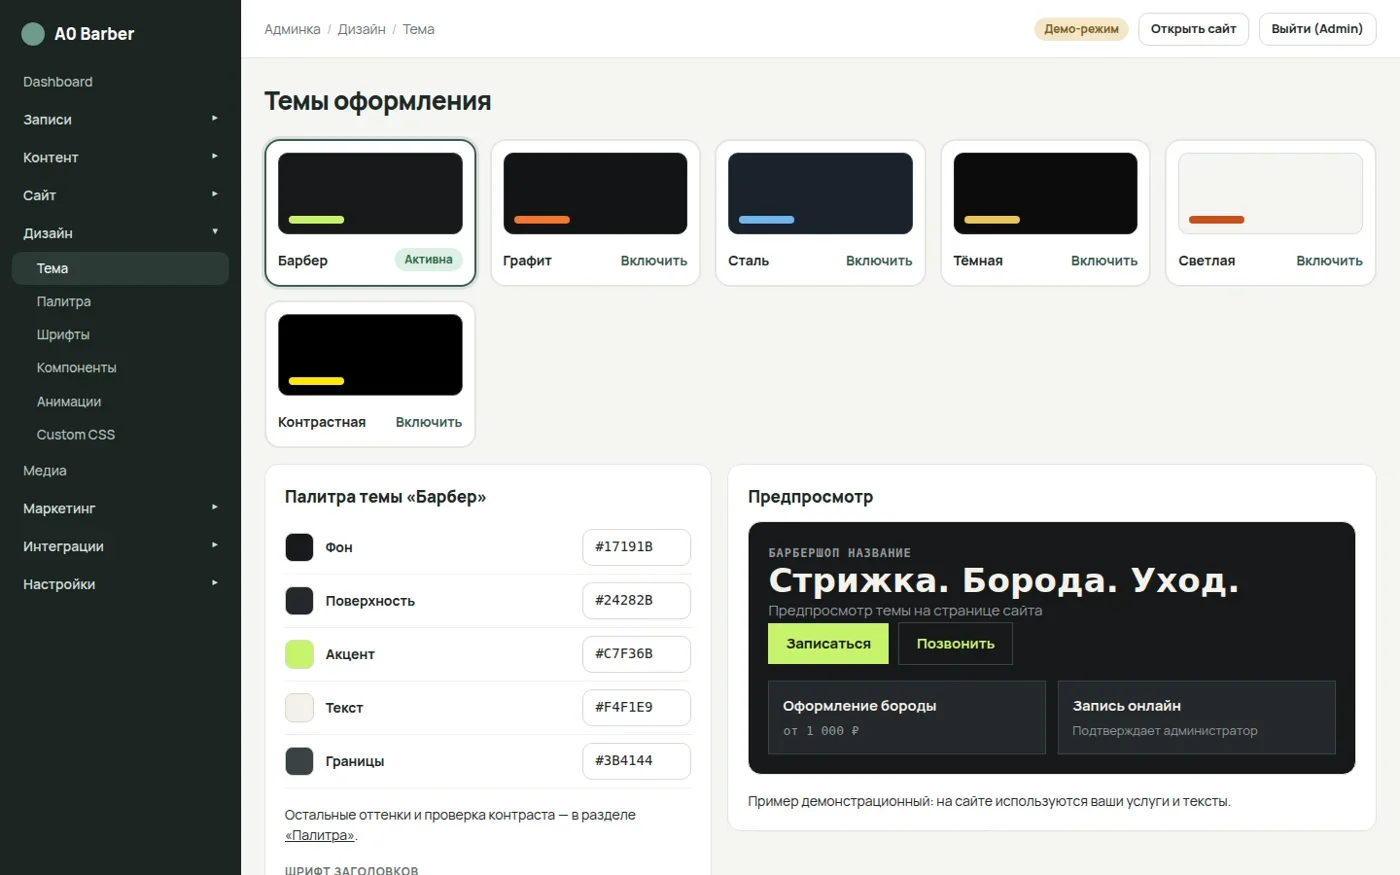
Task: Expand the Интеграции sidebar section
Action: (x=120, y=546)
